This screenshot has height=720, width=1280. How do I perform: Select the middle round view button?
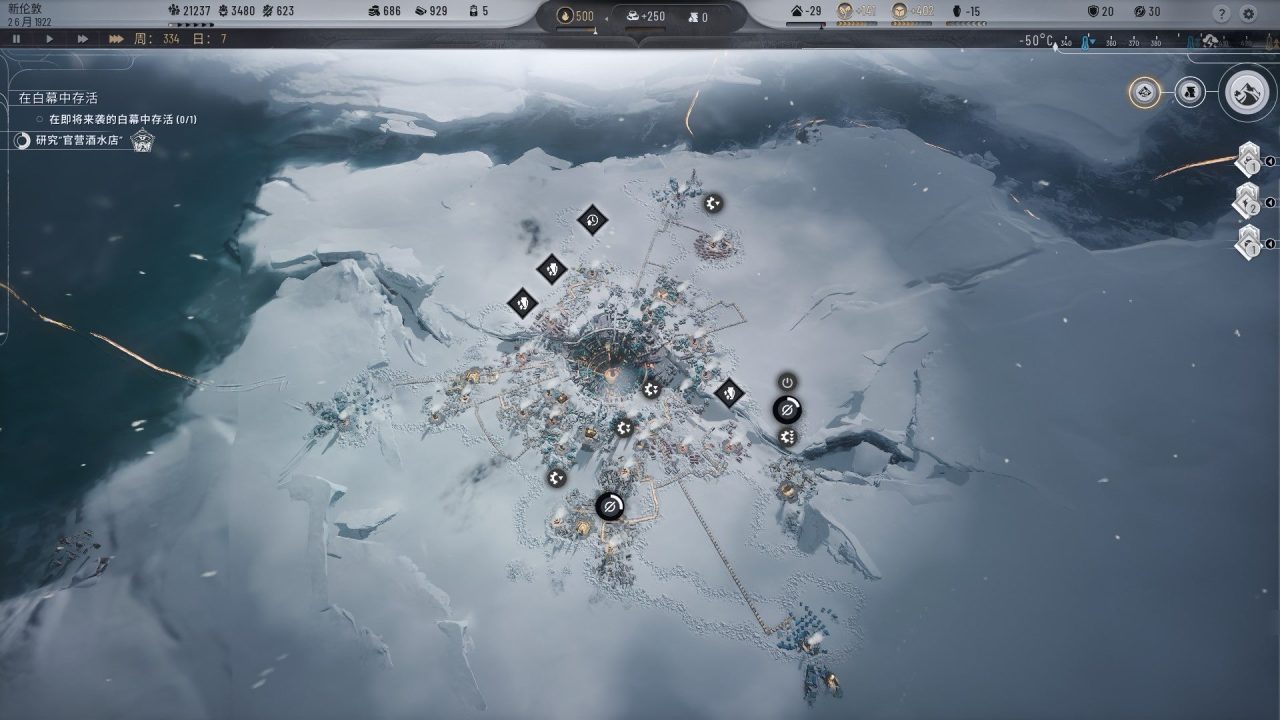click(x=1189, y=93)
